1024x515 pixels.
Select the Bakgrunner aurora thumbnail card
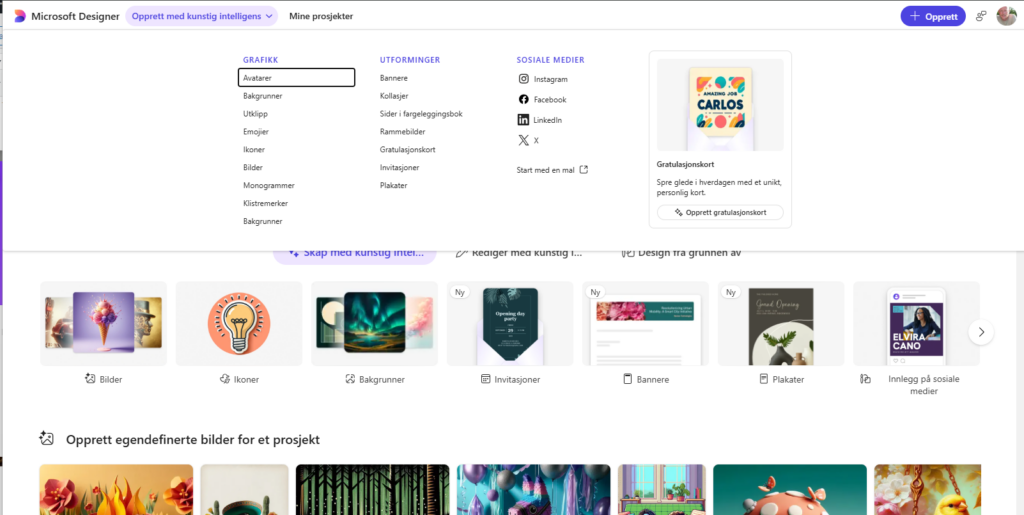[374, 323]
